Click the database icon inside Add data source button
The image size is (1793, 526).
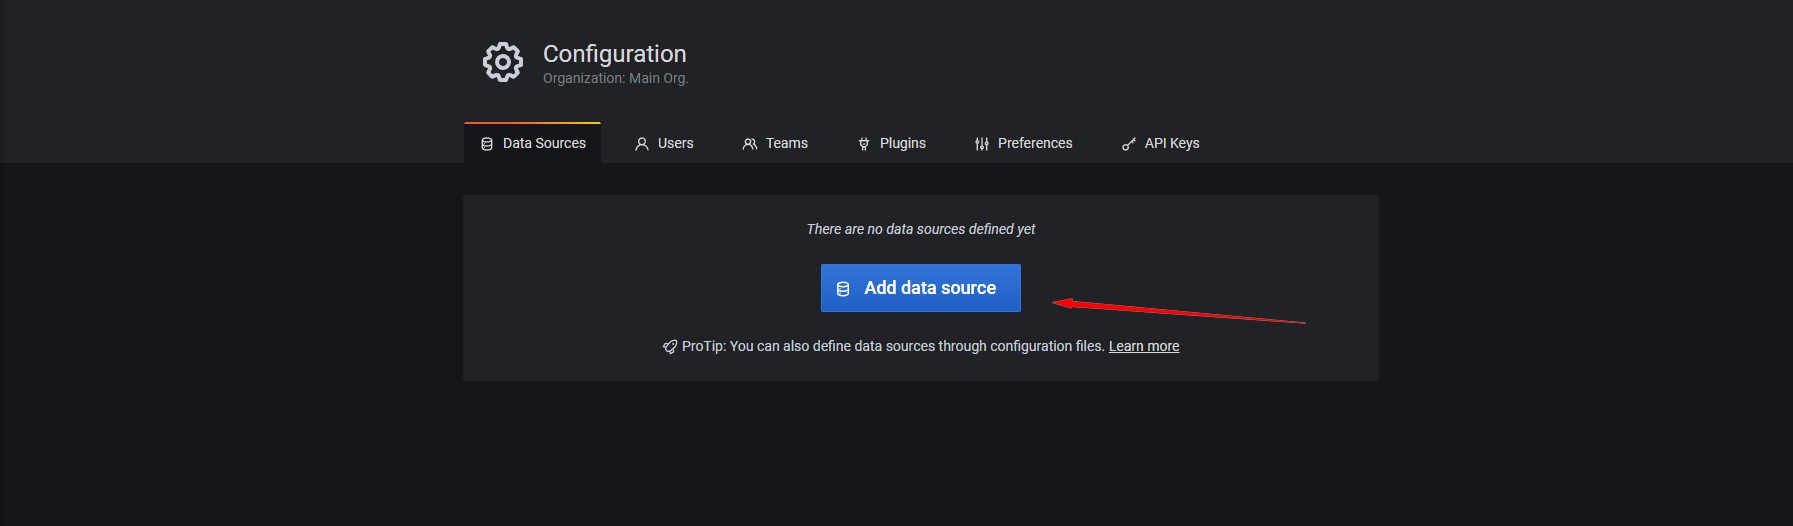(x=843, y=289)
